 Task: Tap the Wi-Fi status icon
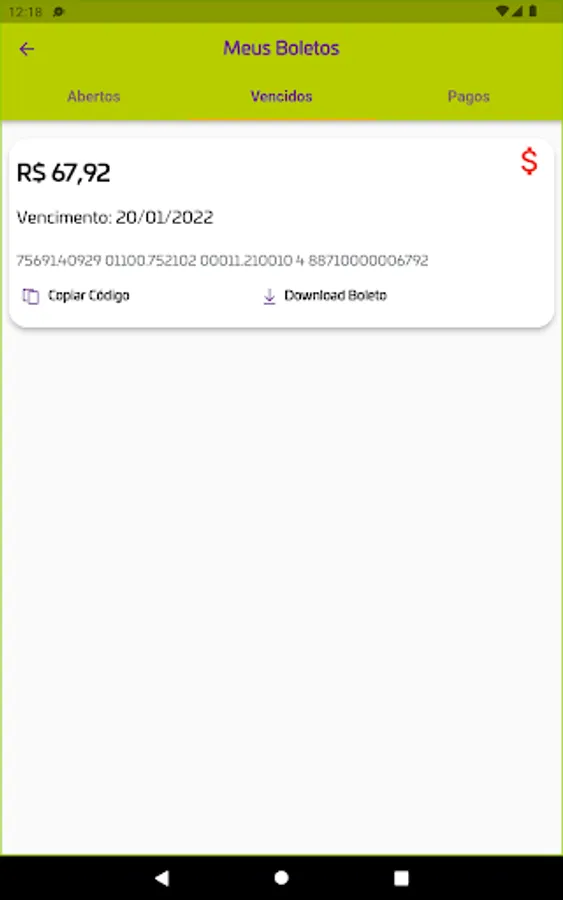click(x=502, y=11)
